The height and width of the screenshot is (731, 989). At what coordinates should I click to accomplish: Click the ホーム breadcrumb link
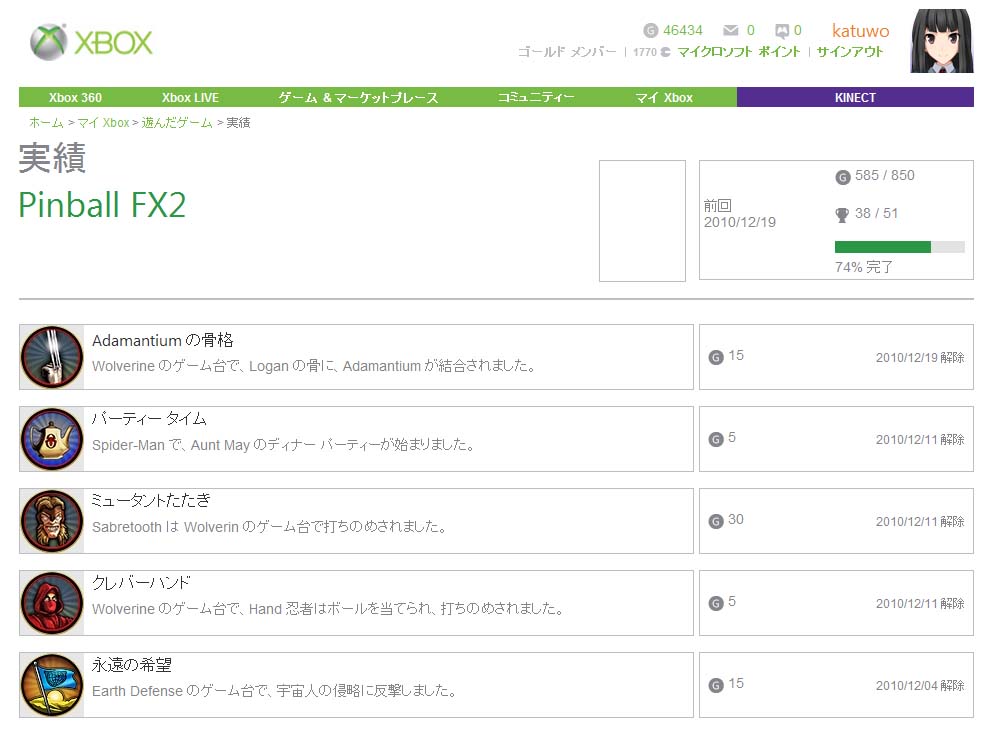47,122
